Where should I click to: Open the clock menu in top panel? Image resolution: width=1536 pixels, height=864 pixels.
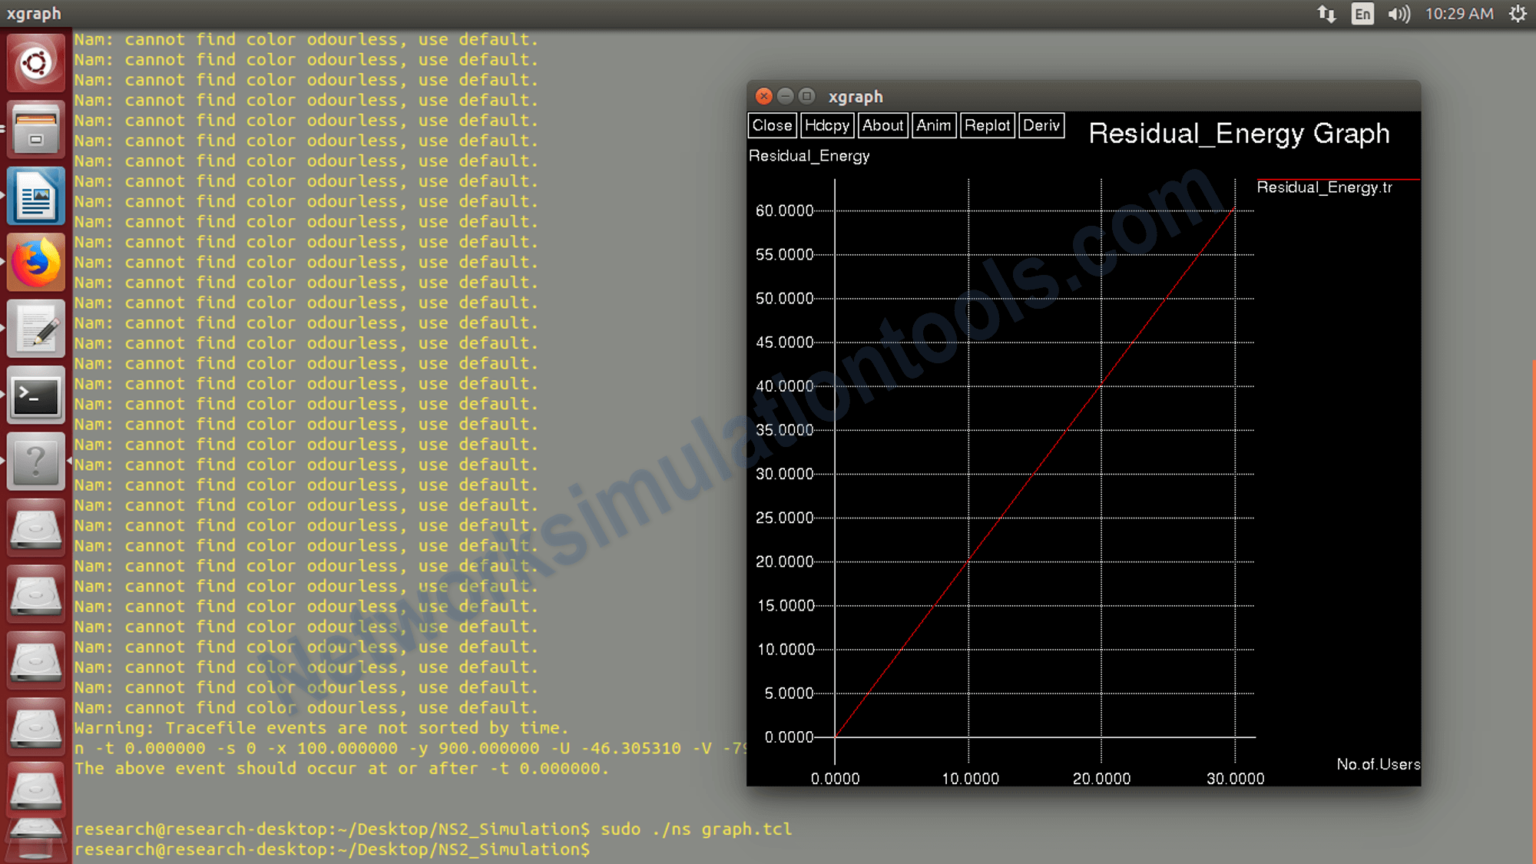tap(1459, 13)
